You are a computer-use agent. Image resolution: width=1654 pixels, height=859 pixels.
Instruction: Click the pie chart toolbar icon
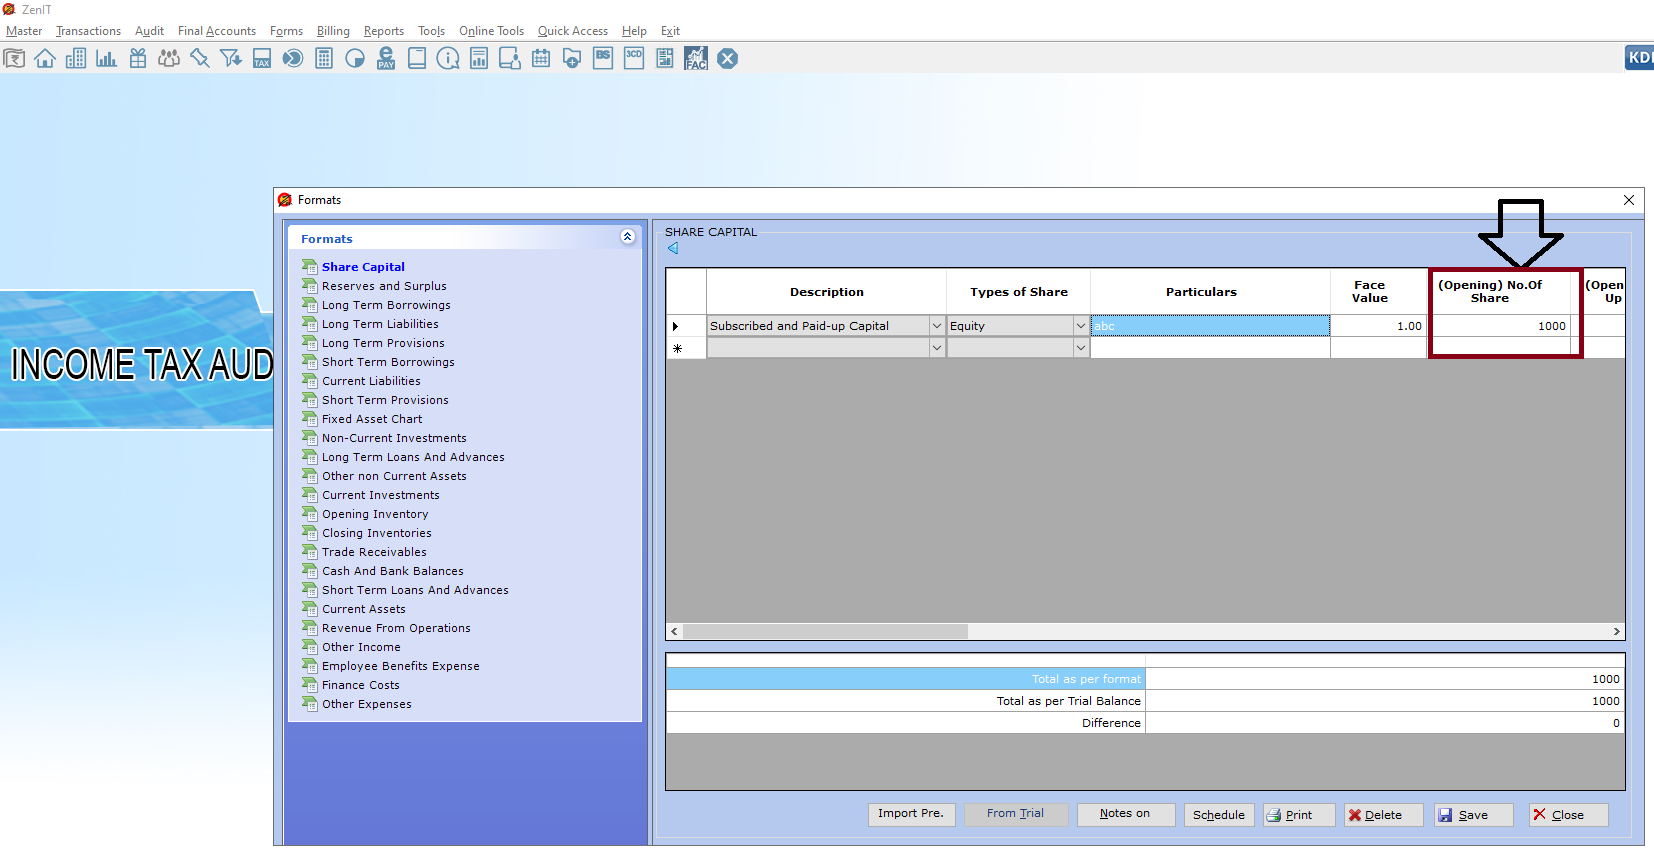coord(355,59)
